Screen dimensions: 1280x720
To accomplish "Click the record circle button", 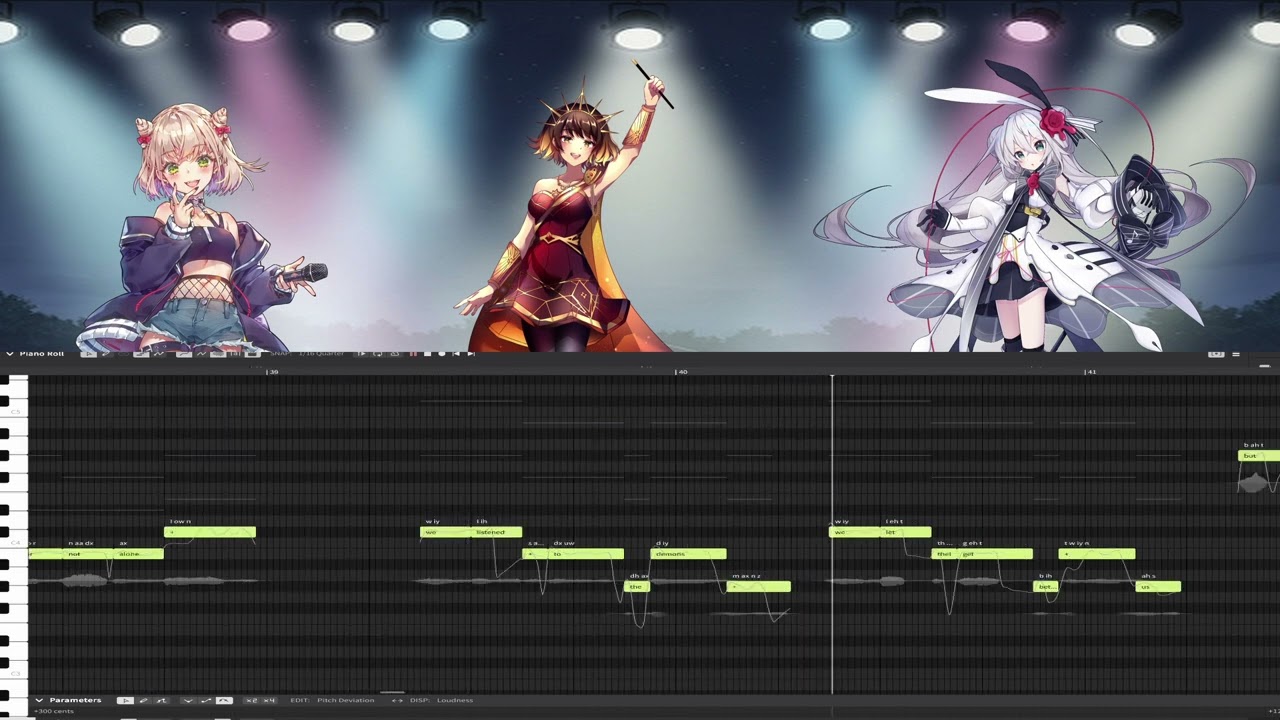I will 442,354.
